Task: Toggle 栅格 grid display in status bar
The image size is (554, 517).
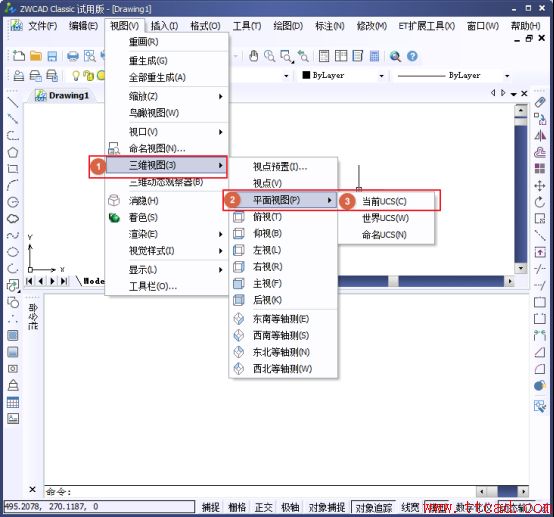Action: coord(237,507)
